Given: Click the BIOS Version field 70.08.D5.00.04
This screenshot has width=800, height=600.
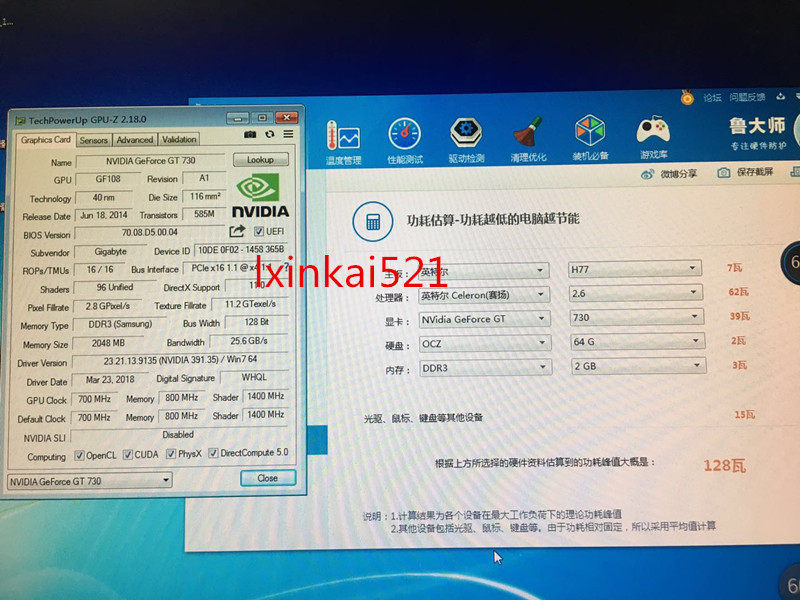Looking at the screenshot, I should click(149, 232).
